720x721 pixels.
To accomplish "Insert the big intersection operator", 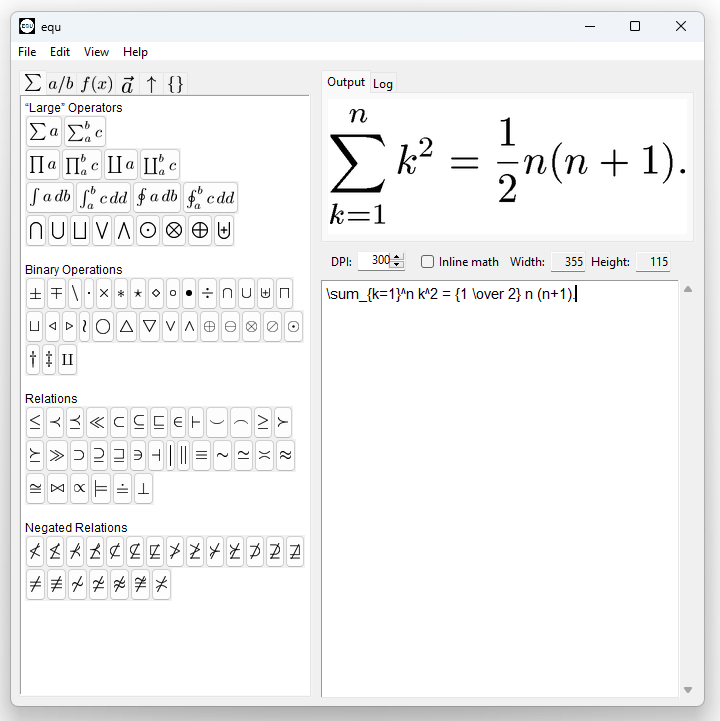I will 36,230.
